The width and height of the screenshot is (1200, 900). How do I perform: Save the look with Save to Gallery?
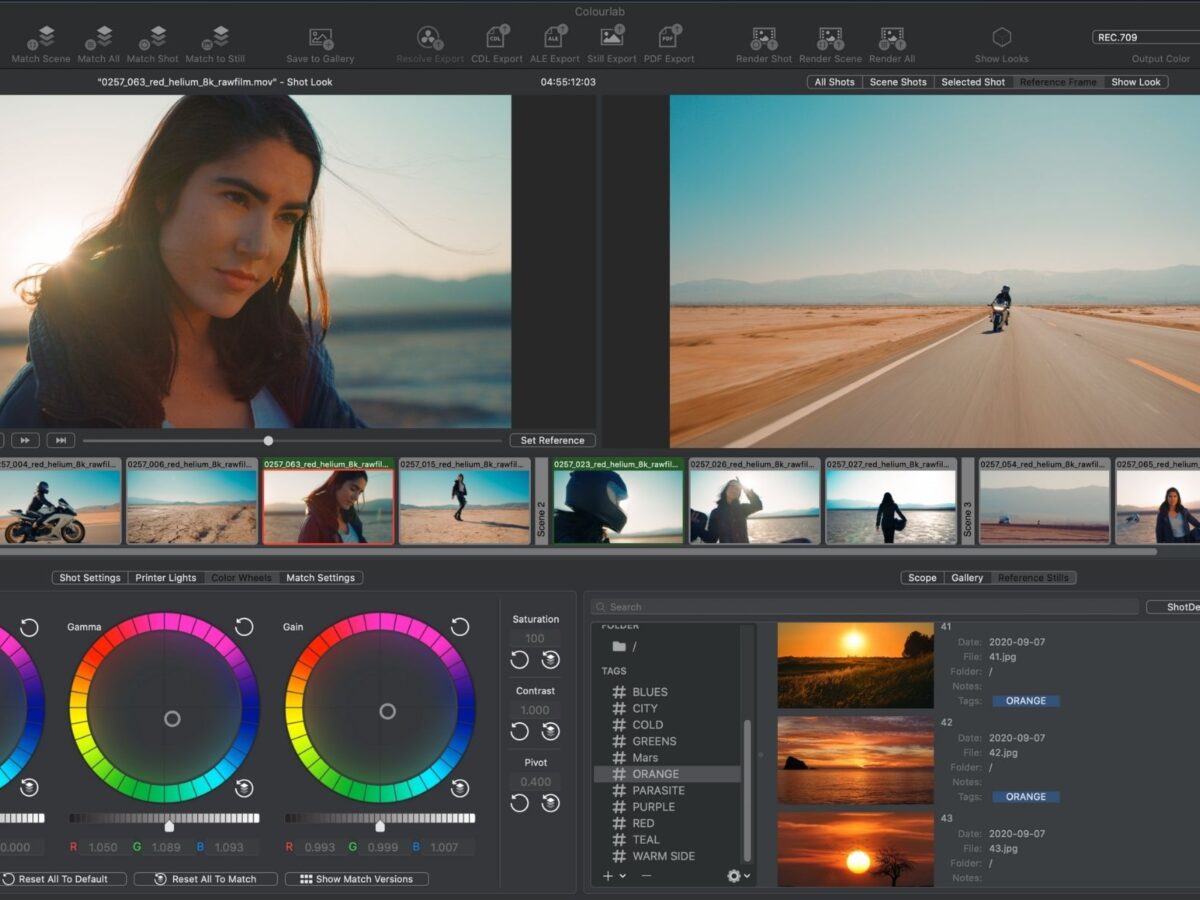tap(320, 38)
